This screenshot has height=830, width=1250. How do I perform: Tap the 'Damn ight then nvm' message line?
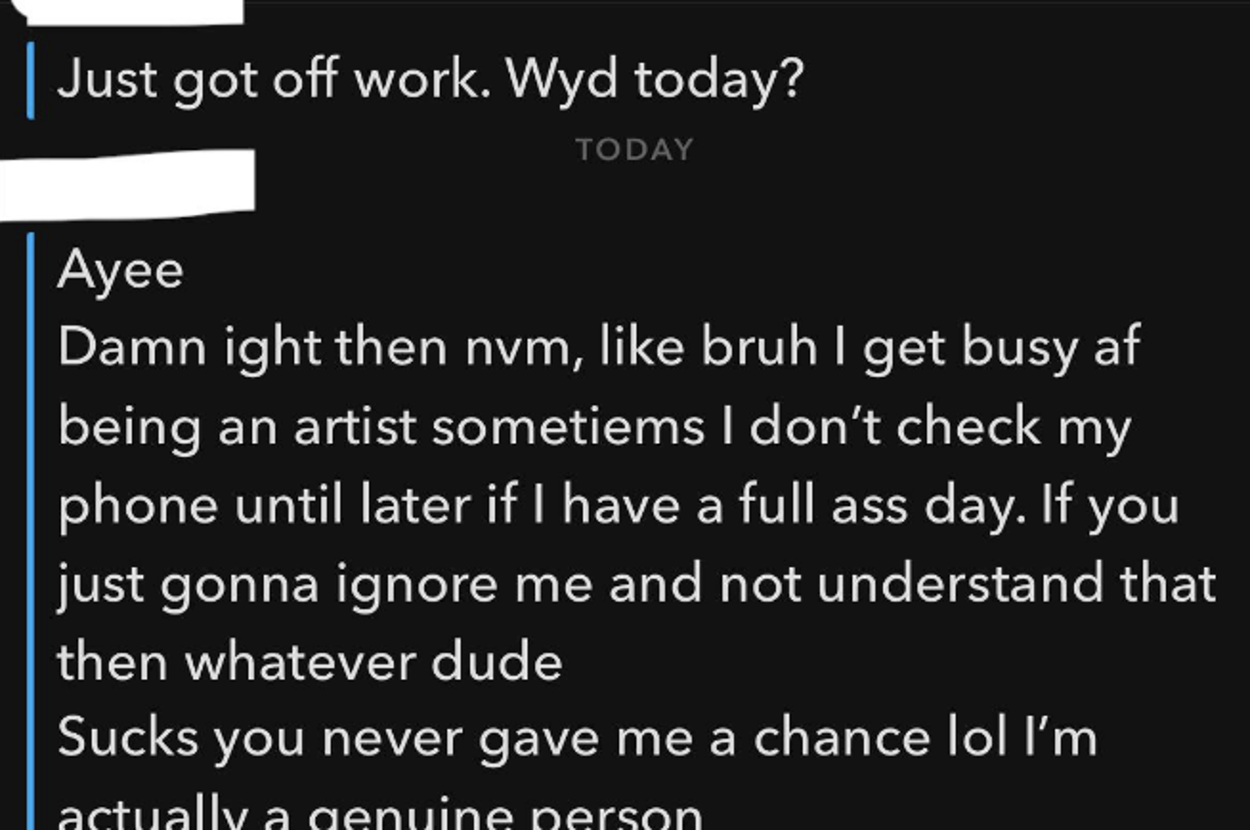point(598,348)
